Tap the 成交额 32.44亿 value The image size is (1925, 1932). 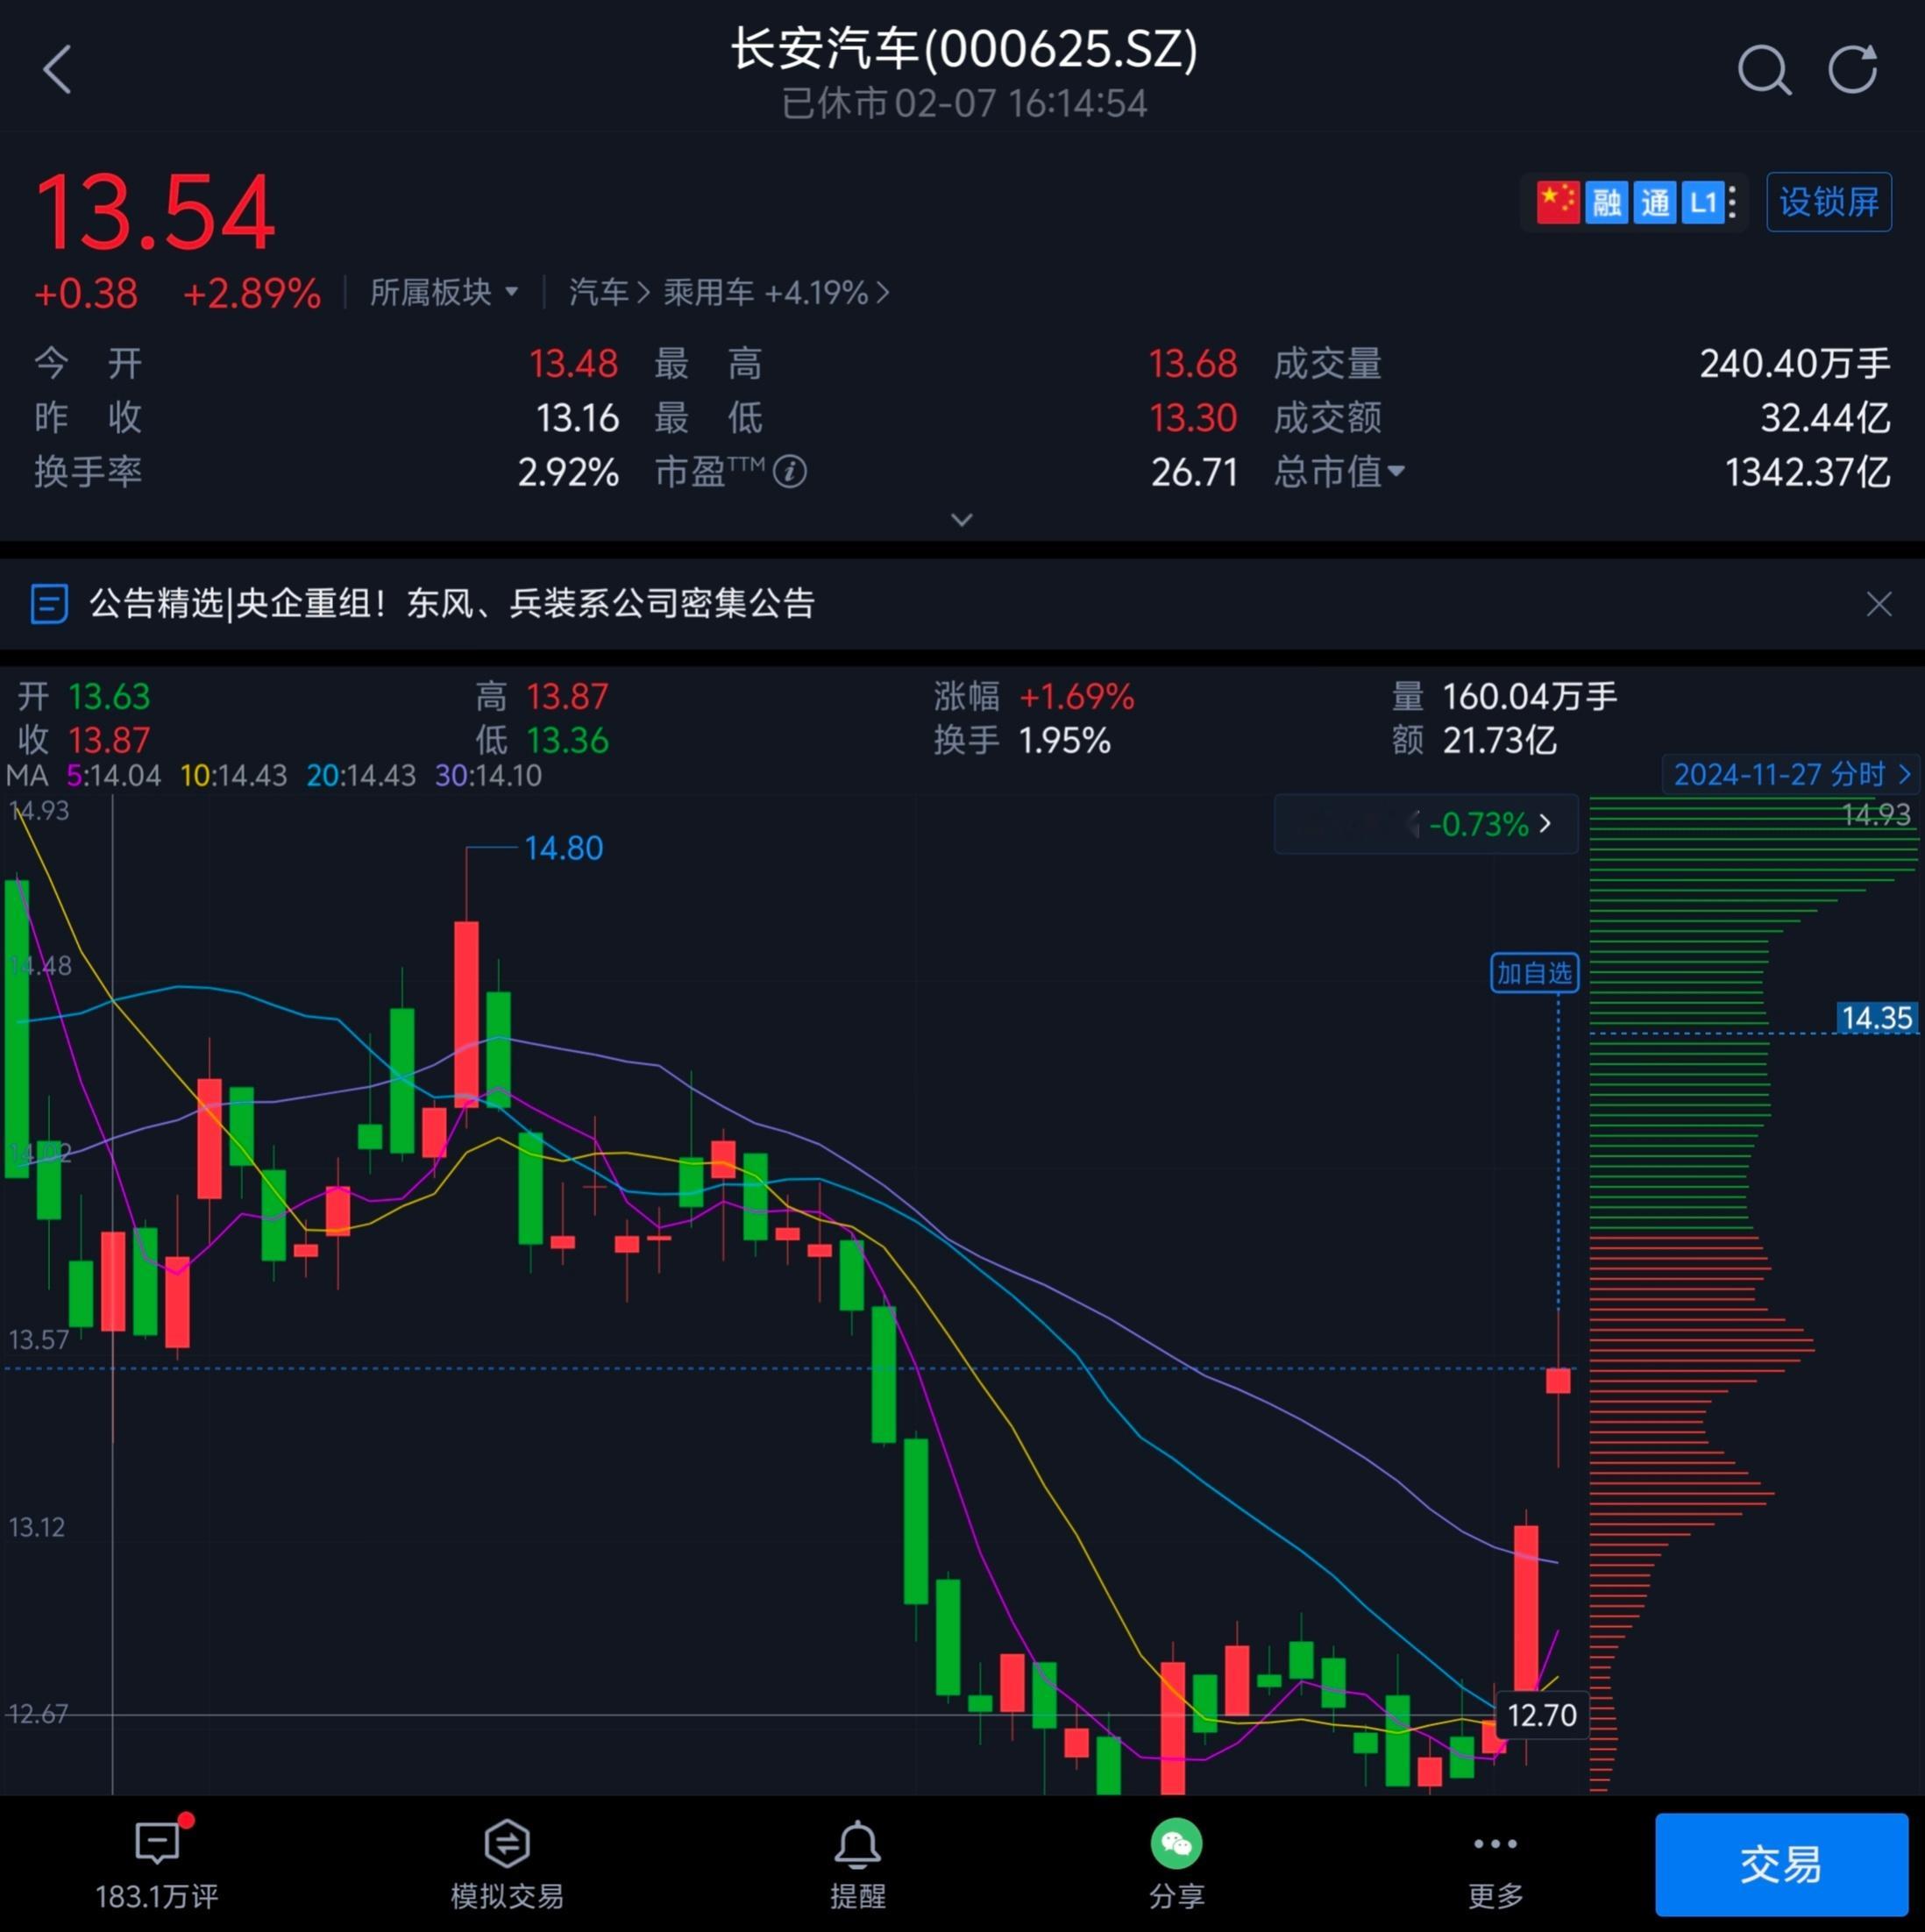(1825, 418)
